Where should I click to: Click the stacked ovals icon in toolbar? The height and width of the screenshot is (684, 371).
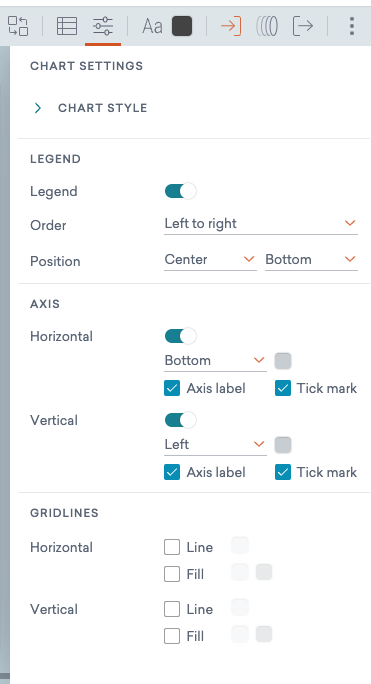267,26
